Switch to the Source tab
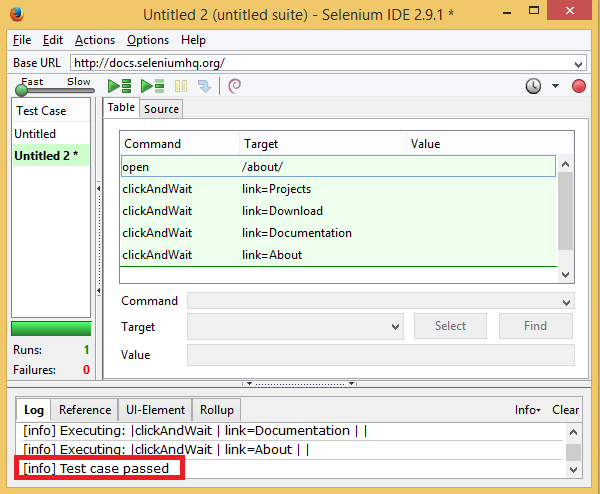 161,109
